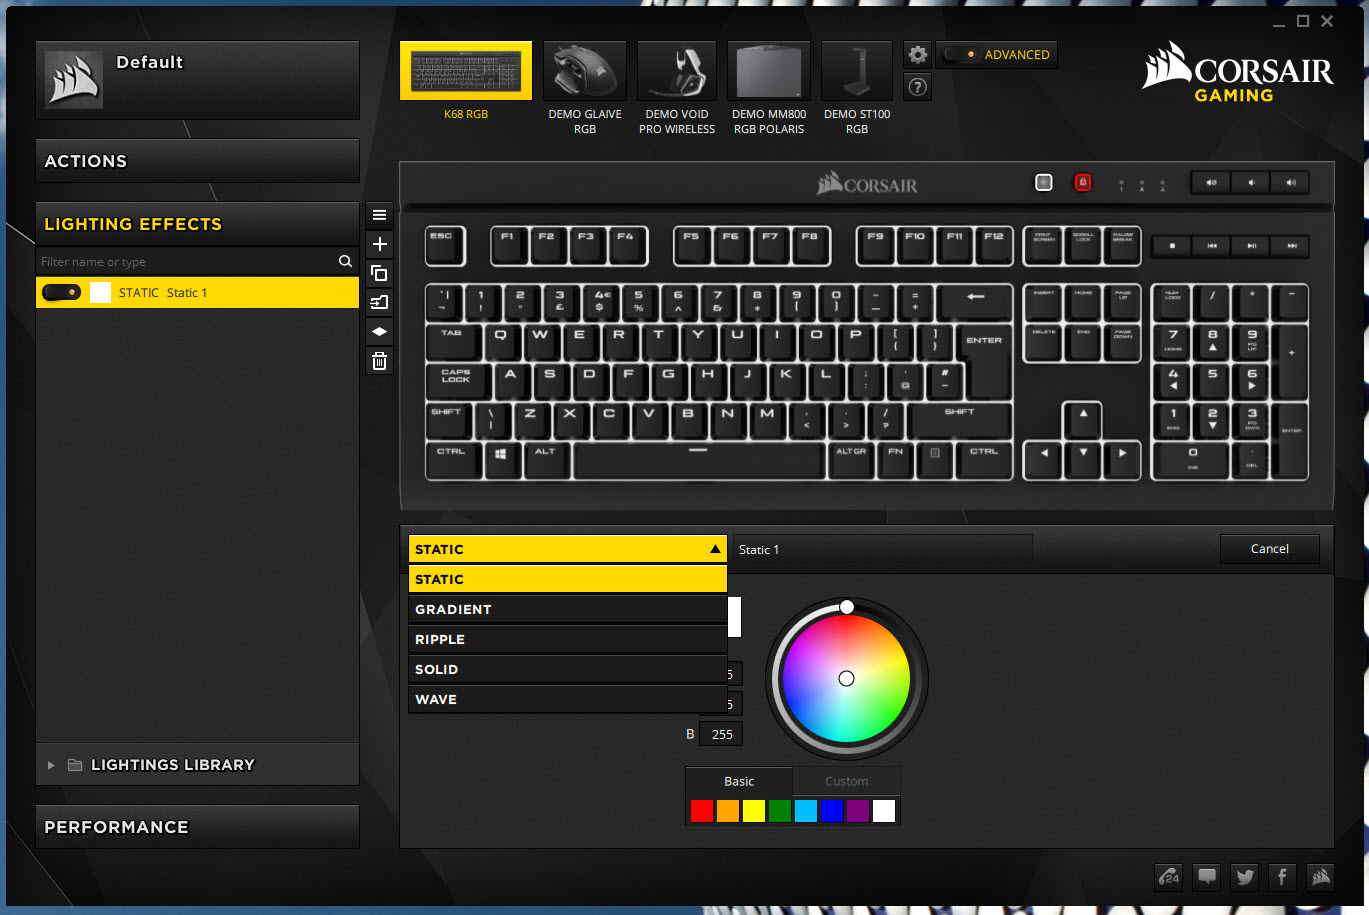Open help with the question mark icon
This screenshot has width=1369, height=915.
[x=917, y=87]
